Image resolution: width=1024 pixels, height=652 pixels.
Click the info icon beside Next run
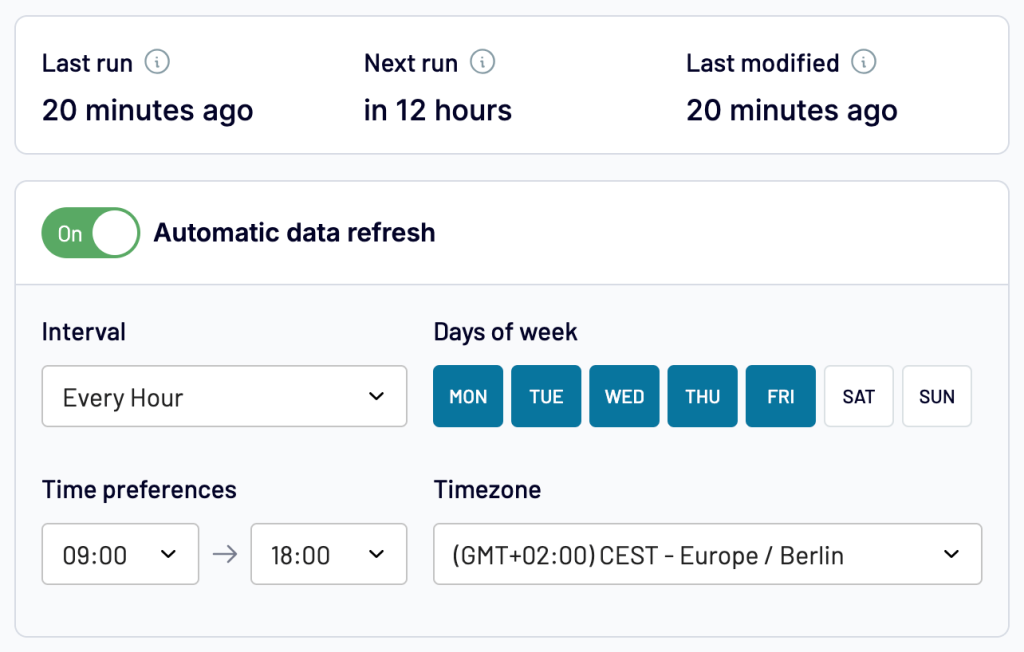coord(482,63)
